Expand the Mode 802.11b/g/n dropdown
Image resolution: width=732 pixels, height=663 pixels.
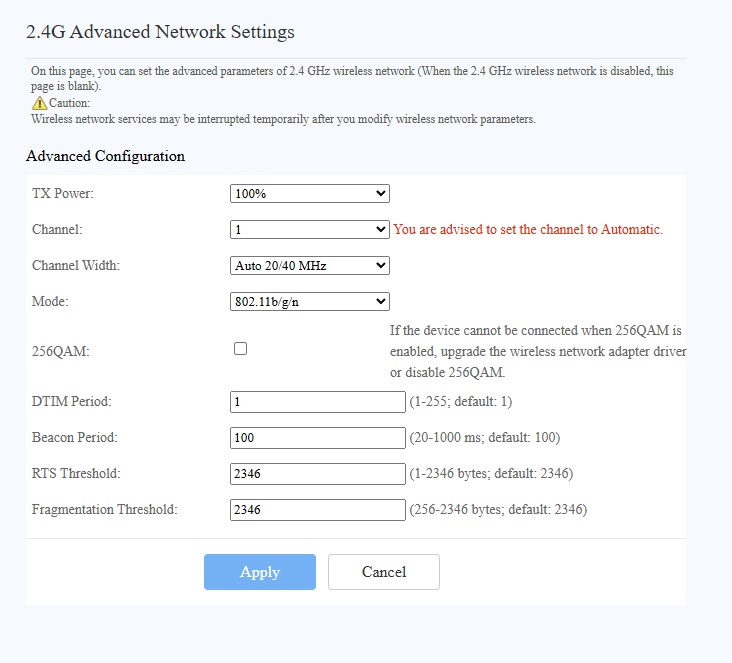309,301
